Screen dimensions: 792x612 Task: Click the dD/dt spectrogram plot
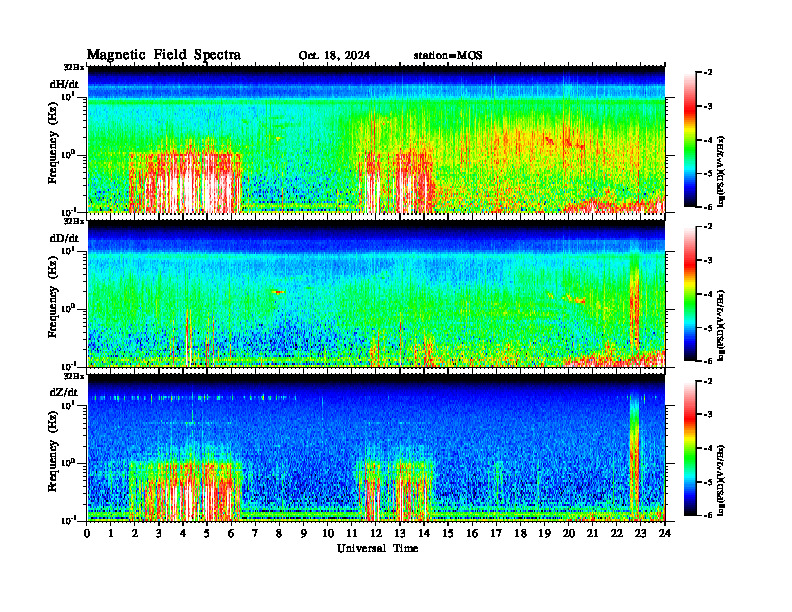click(376, 293)
